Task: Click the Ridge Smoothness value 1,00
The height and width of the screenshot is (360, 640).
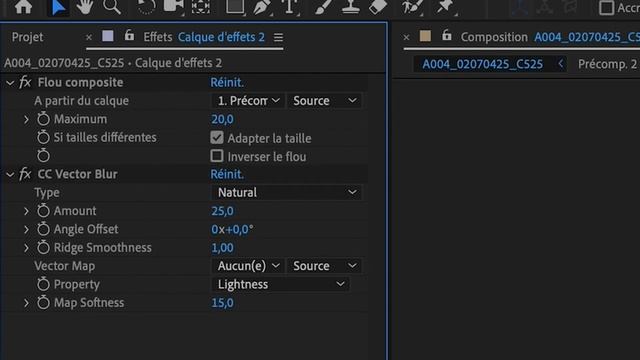Action: tap(222, 248)
